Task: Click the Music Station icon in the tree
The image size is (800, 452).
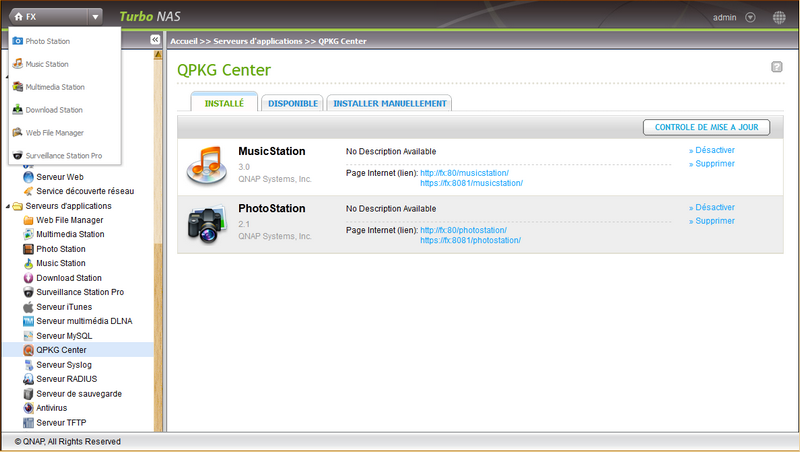Action: [29, 263]
